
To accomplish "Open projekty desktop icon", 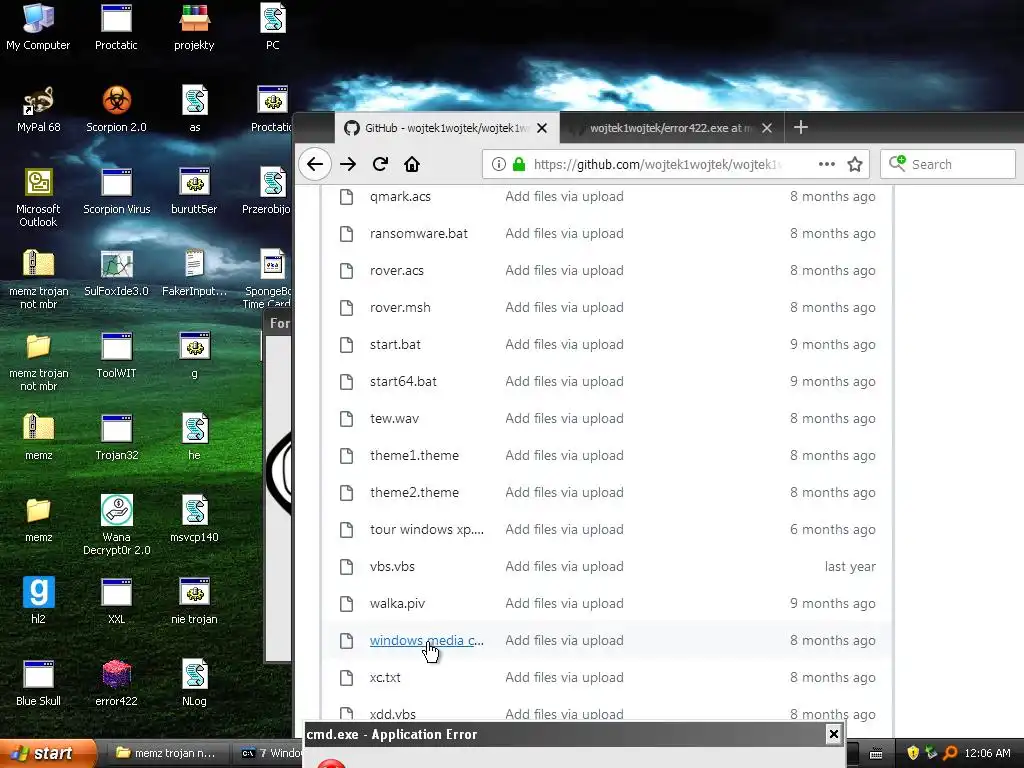I will 194,27.
